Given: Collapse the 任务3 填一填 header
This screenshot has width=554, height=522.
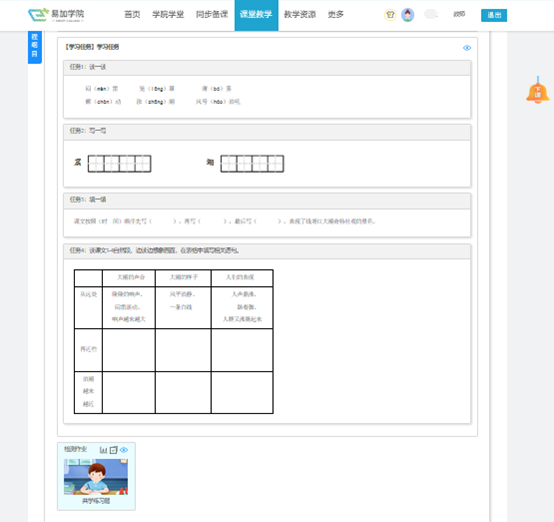Looking at the screenshot, I should click(x=267, y=200).
